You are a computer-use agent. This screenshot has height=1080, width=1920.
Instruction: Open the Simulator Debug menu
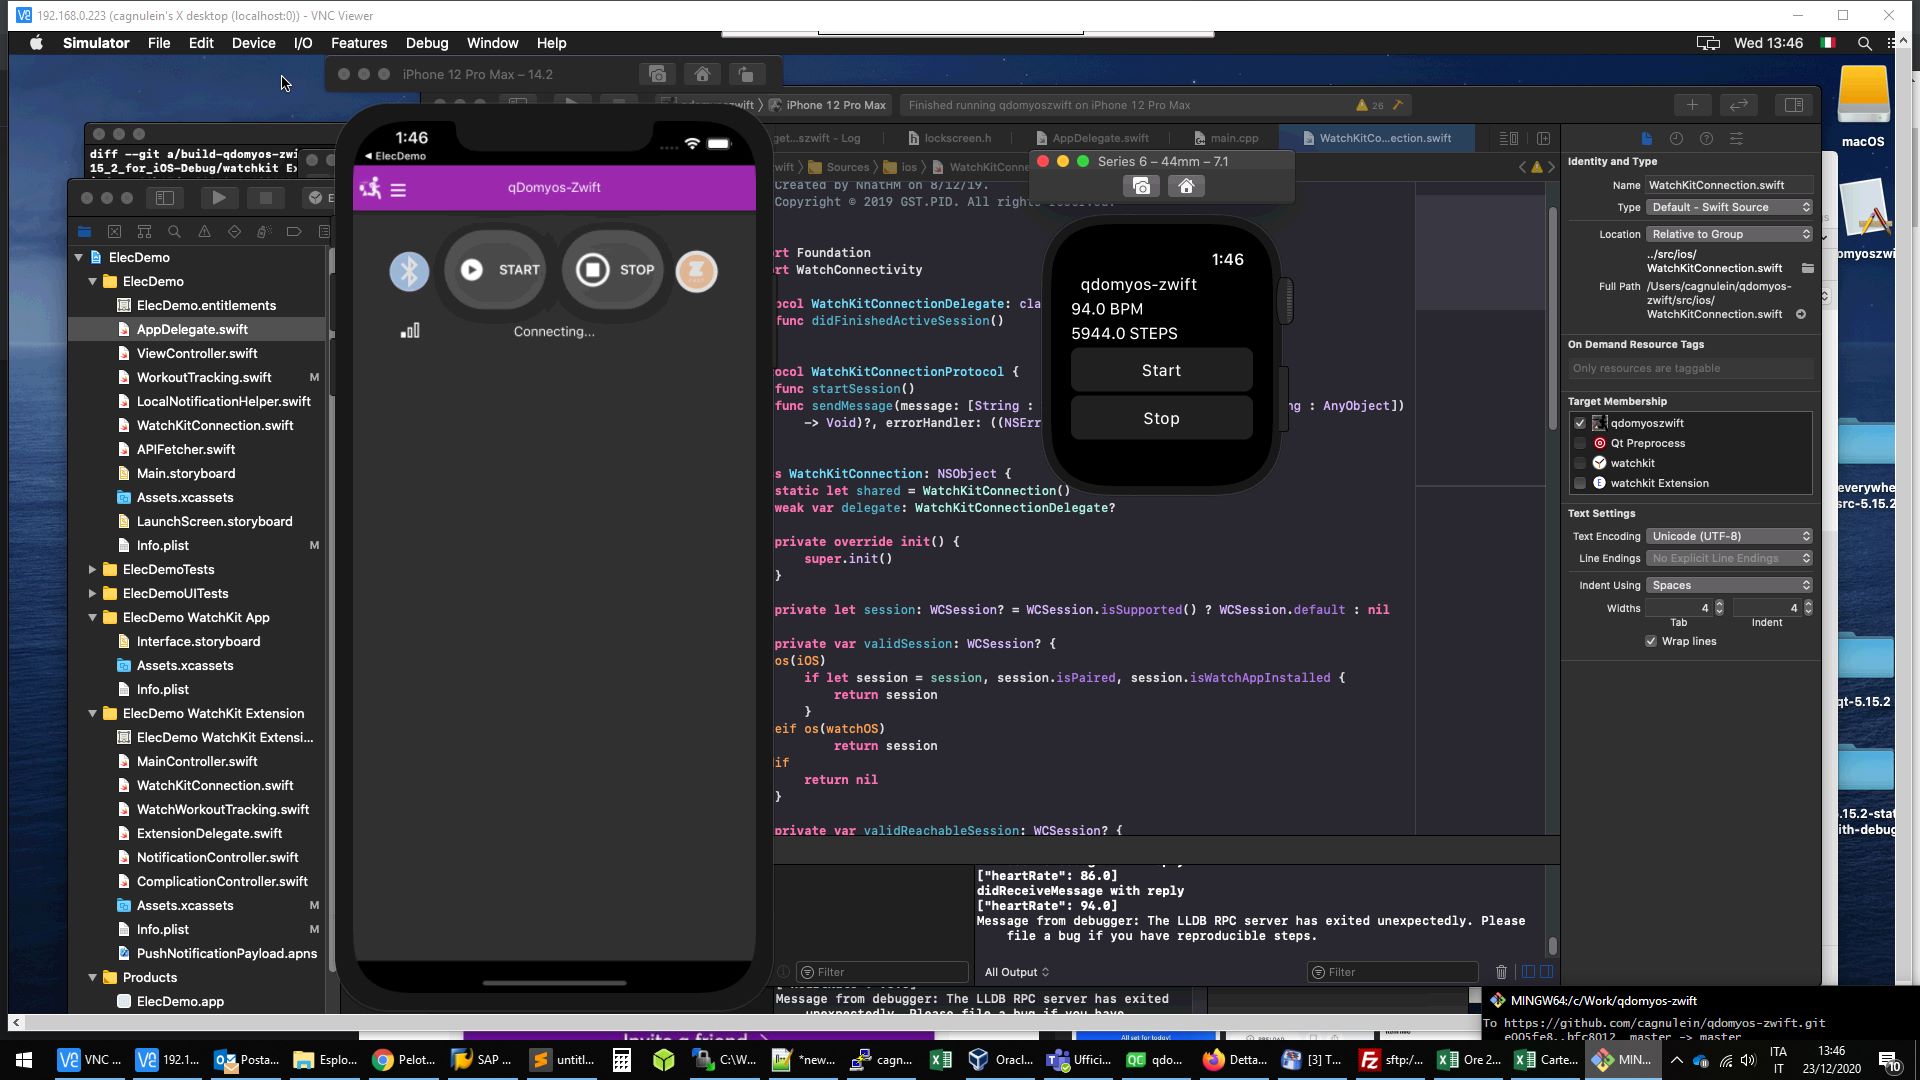tap(427, 43)
